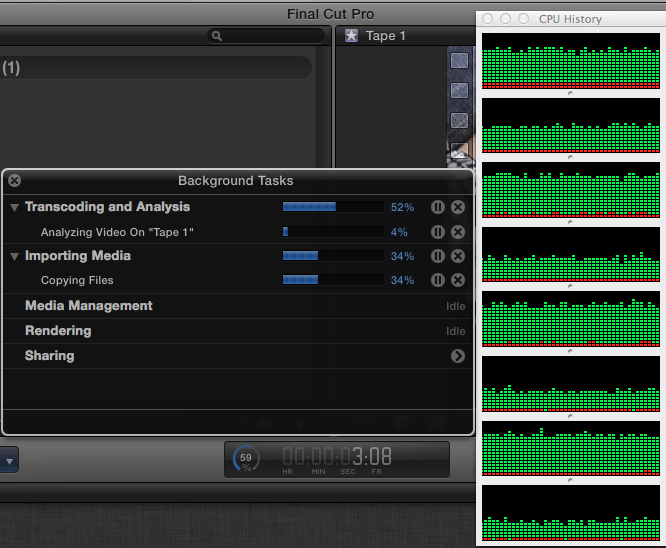
Task: Pause the Transcoding and Analysis task
Action: 438,207
